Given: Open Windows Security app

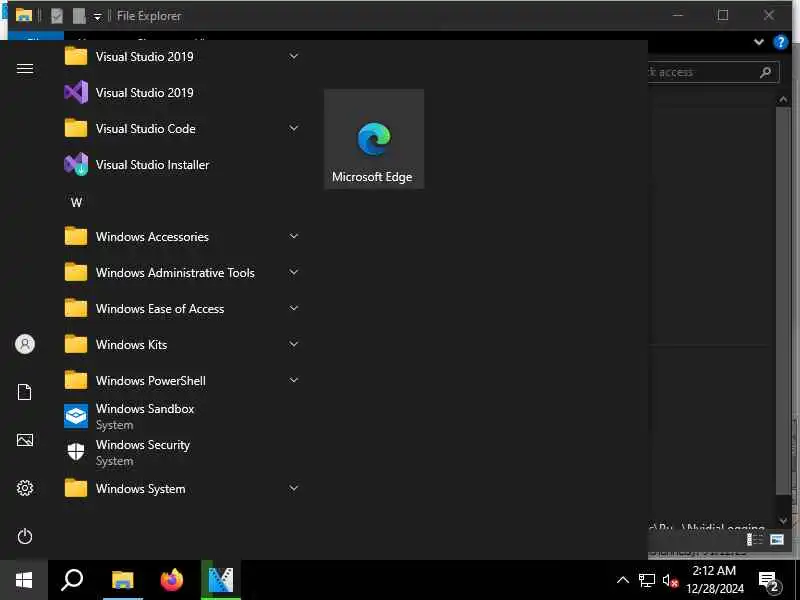Looking at the screenshot, I should 181,453.
